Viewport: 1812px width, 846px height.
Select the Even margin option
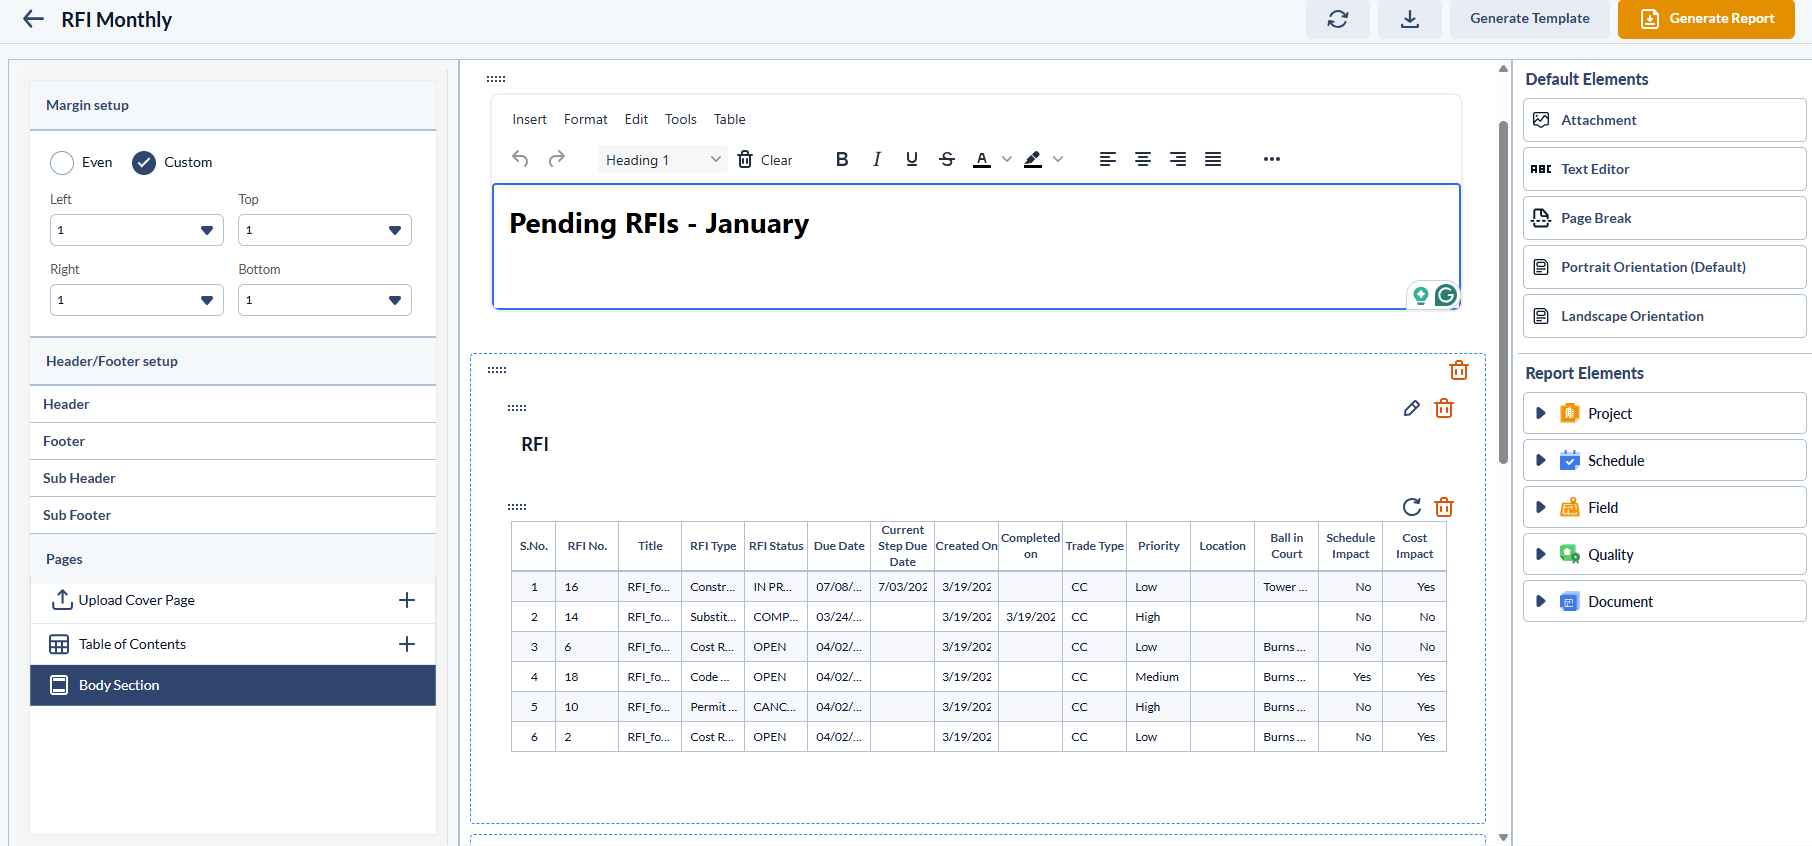pyautogui.click(x=62, y=162)
